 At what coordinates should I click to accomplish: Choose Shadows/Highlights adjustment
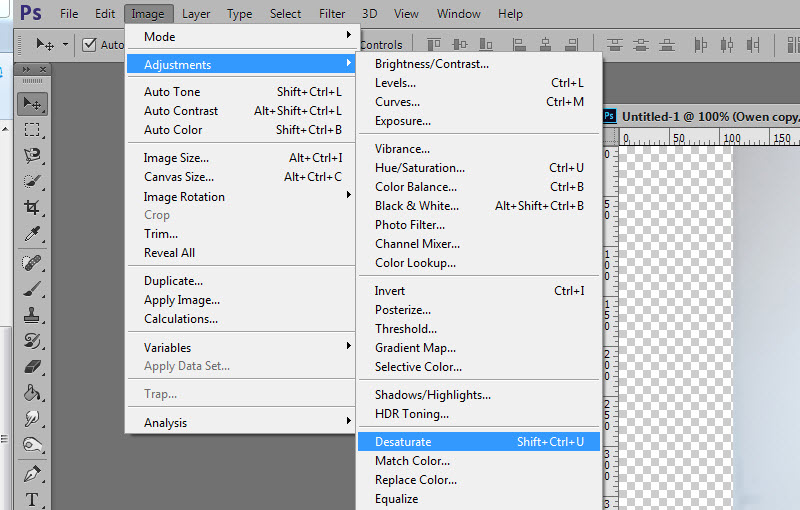[x=479, y=395]
